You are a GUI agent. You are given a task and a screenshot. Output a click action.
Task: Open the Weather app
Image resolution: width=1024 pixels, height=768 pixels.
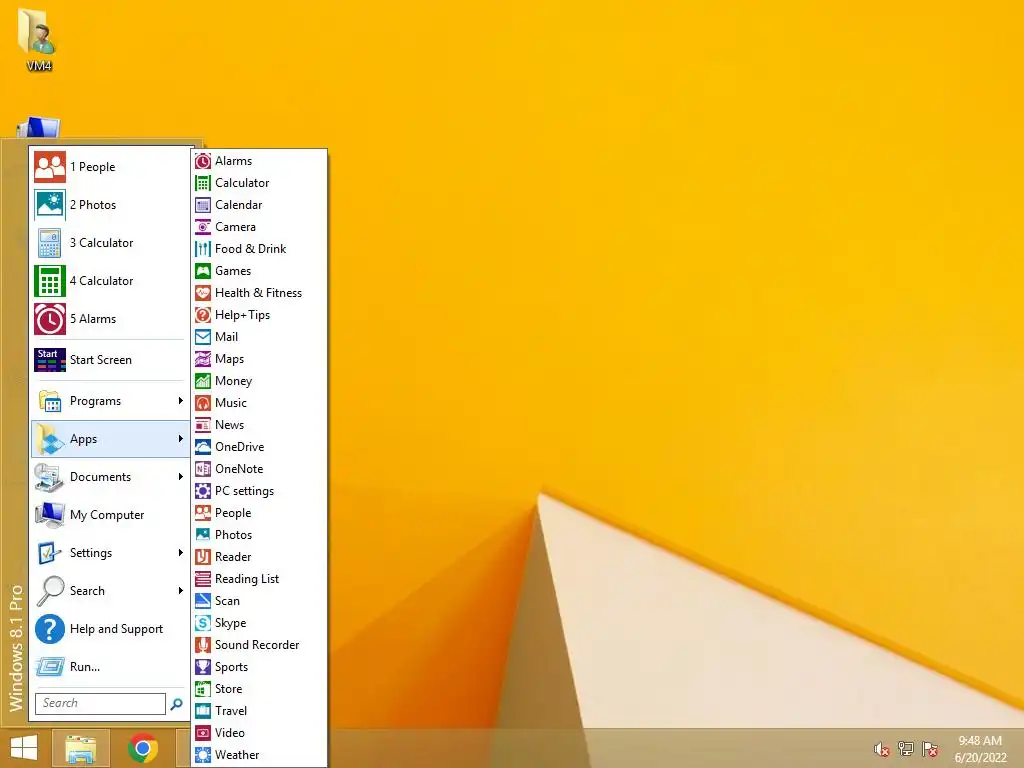[x=259, y=755]
